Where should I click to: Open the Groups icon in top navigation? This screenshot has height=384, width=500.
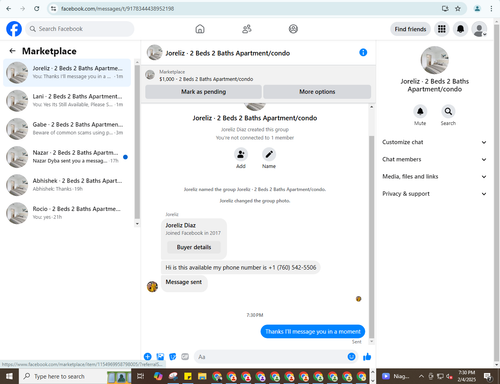(293, 29)
